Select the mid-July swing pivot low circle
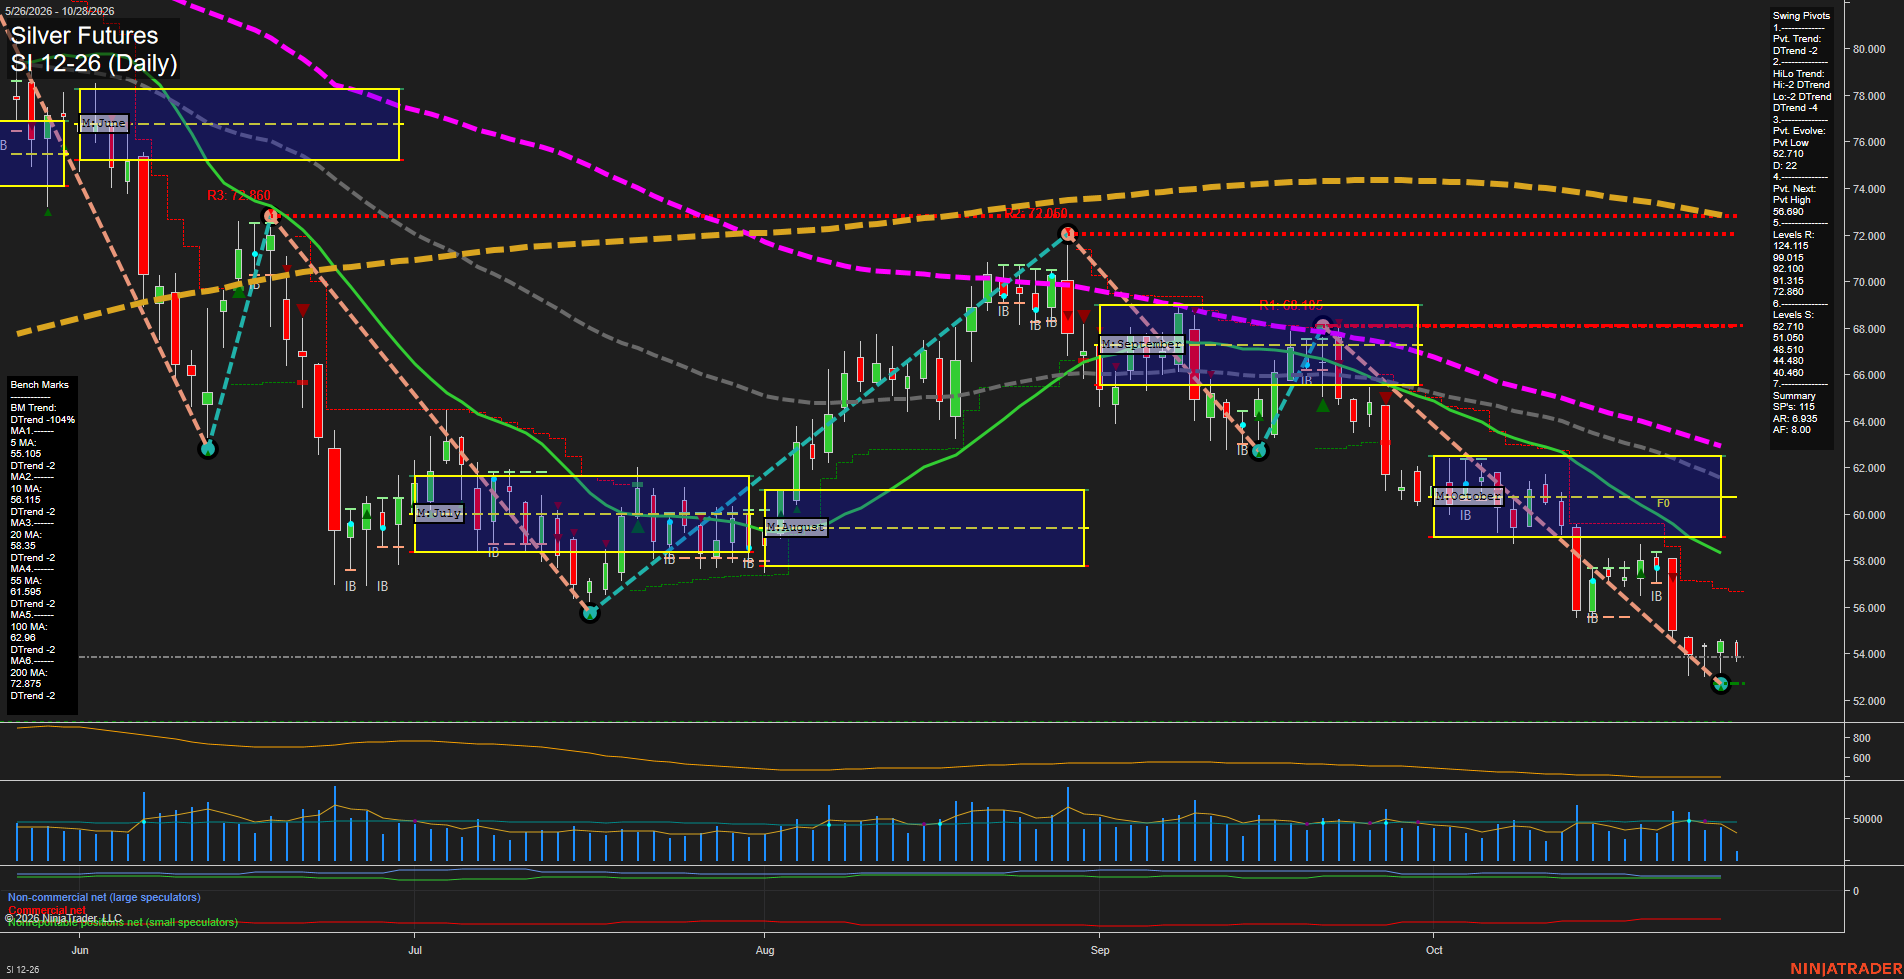Viewport: 1904px width, 979px height. coord(590,613)
